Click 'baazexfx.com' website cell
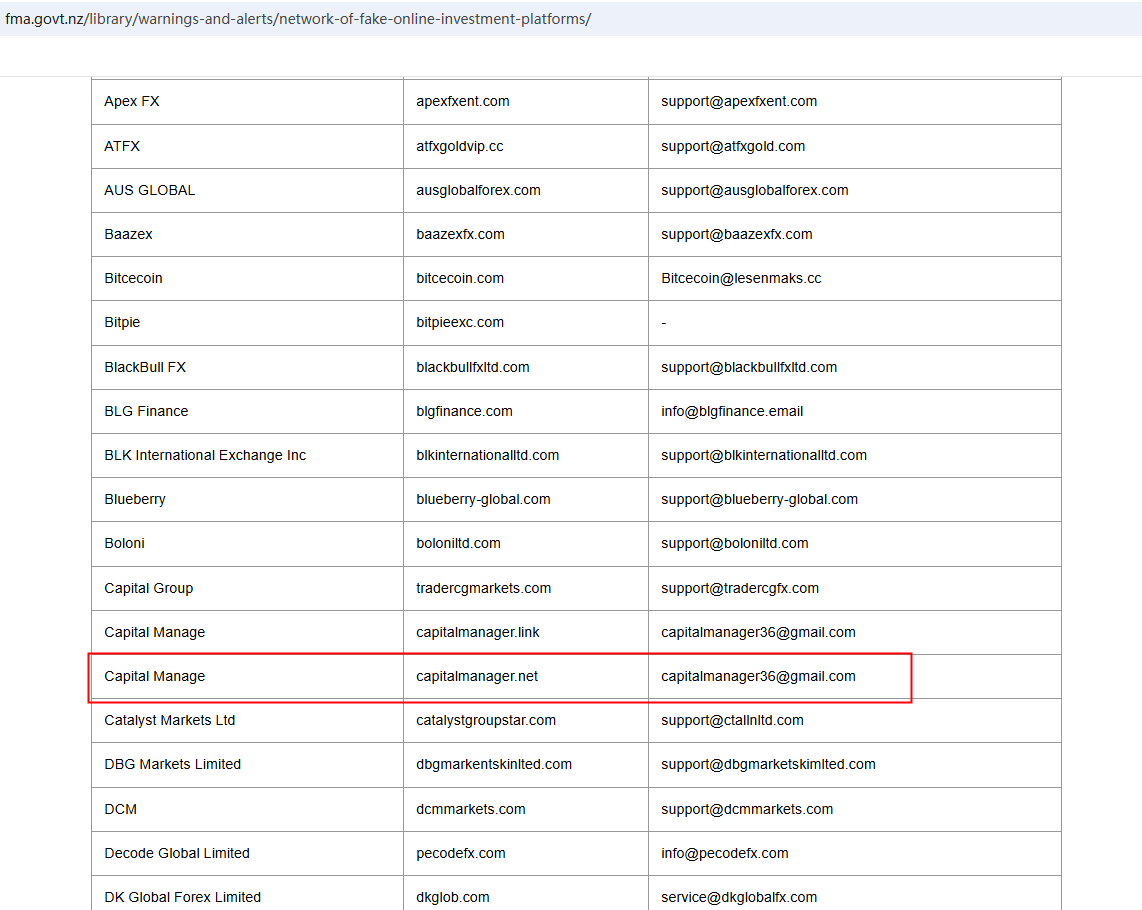The width and height of the screenshot is (1142, 910). pyautogui.click(x=526, y=235)
